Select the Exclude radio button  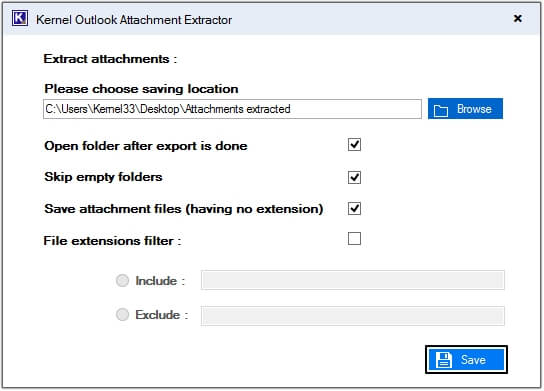122,314
